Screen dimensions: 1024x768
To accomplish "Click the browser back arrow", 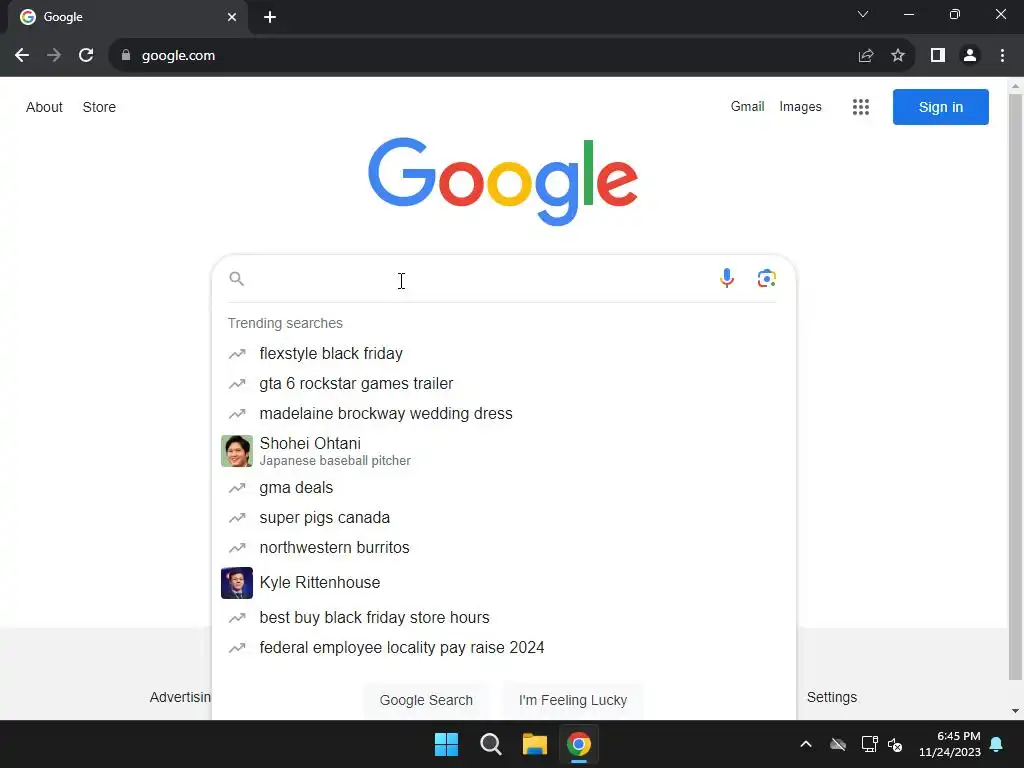I will (22, 56).
